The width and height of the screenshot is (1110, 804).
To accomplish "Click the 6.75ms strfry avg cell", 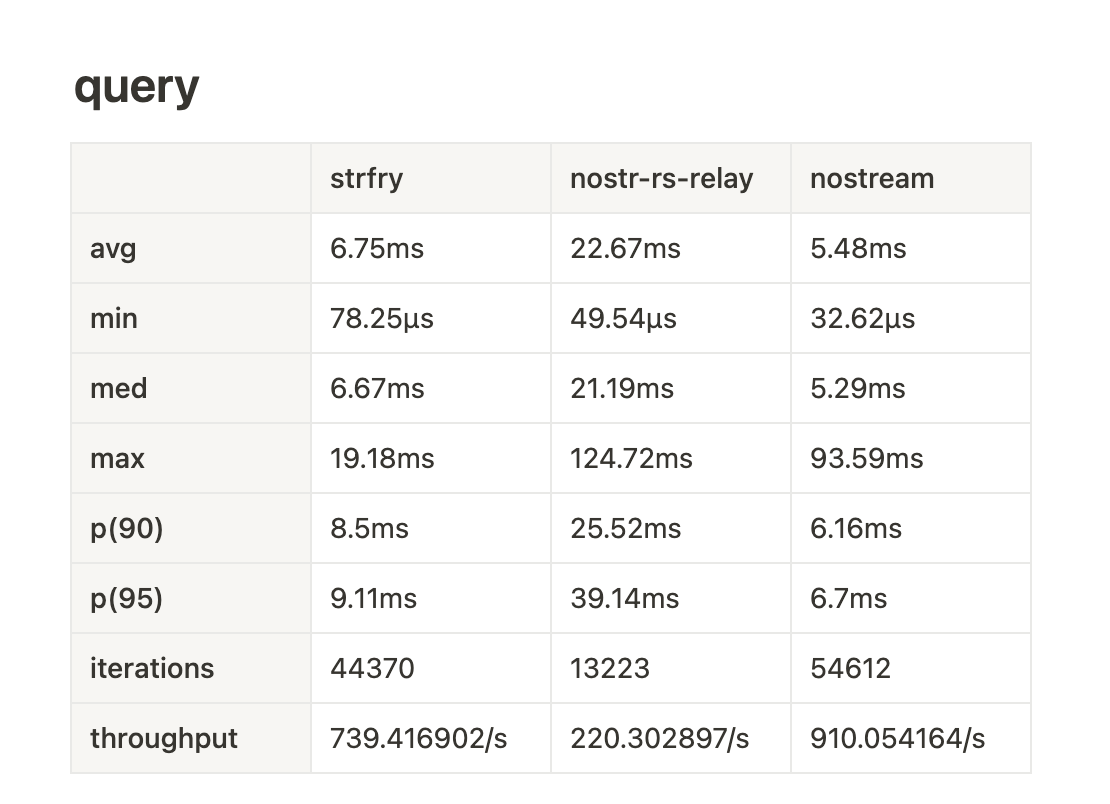I will point(377,249).
